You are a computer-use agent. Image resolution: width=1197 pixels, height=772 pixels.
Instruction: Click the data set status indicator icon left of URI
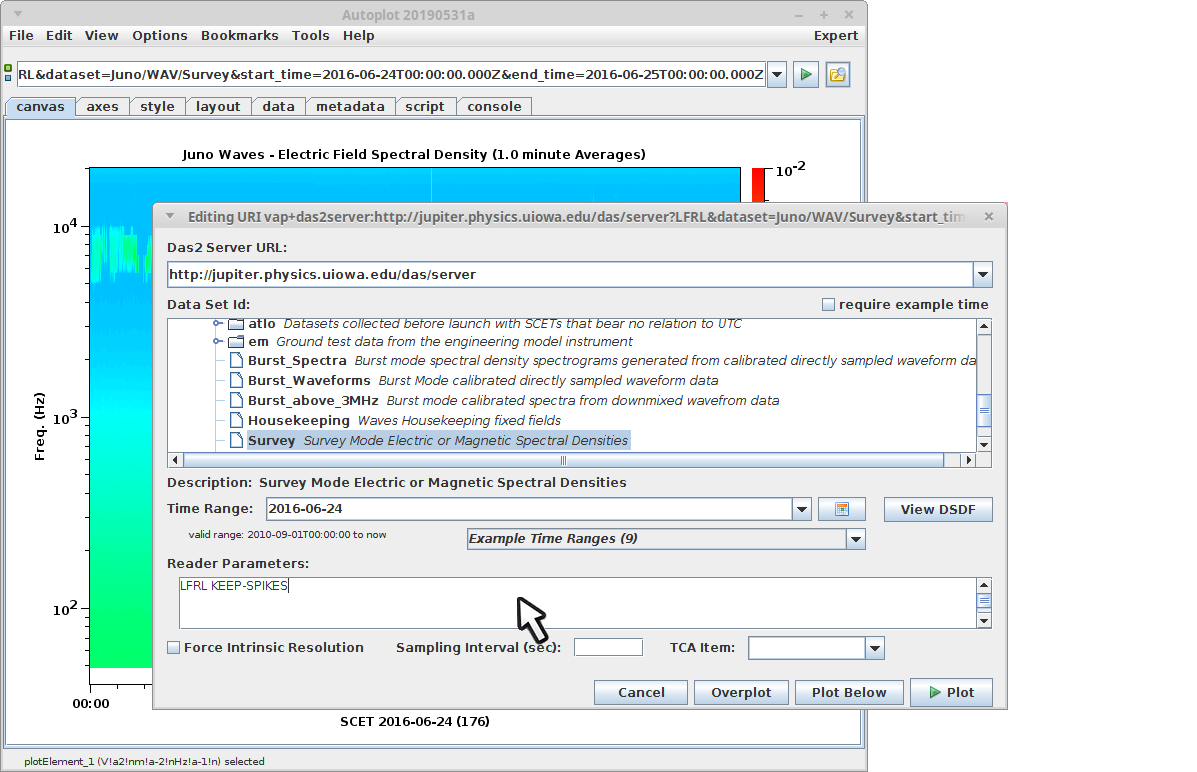tap(8, 73)
